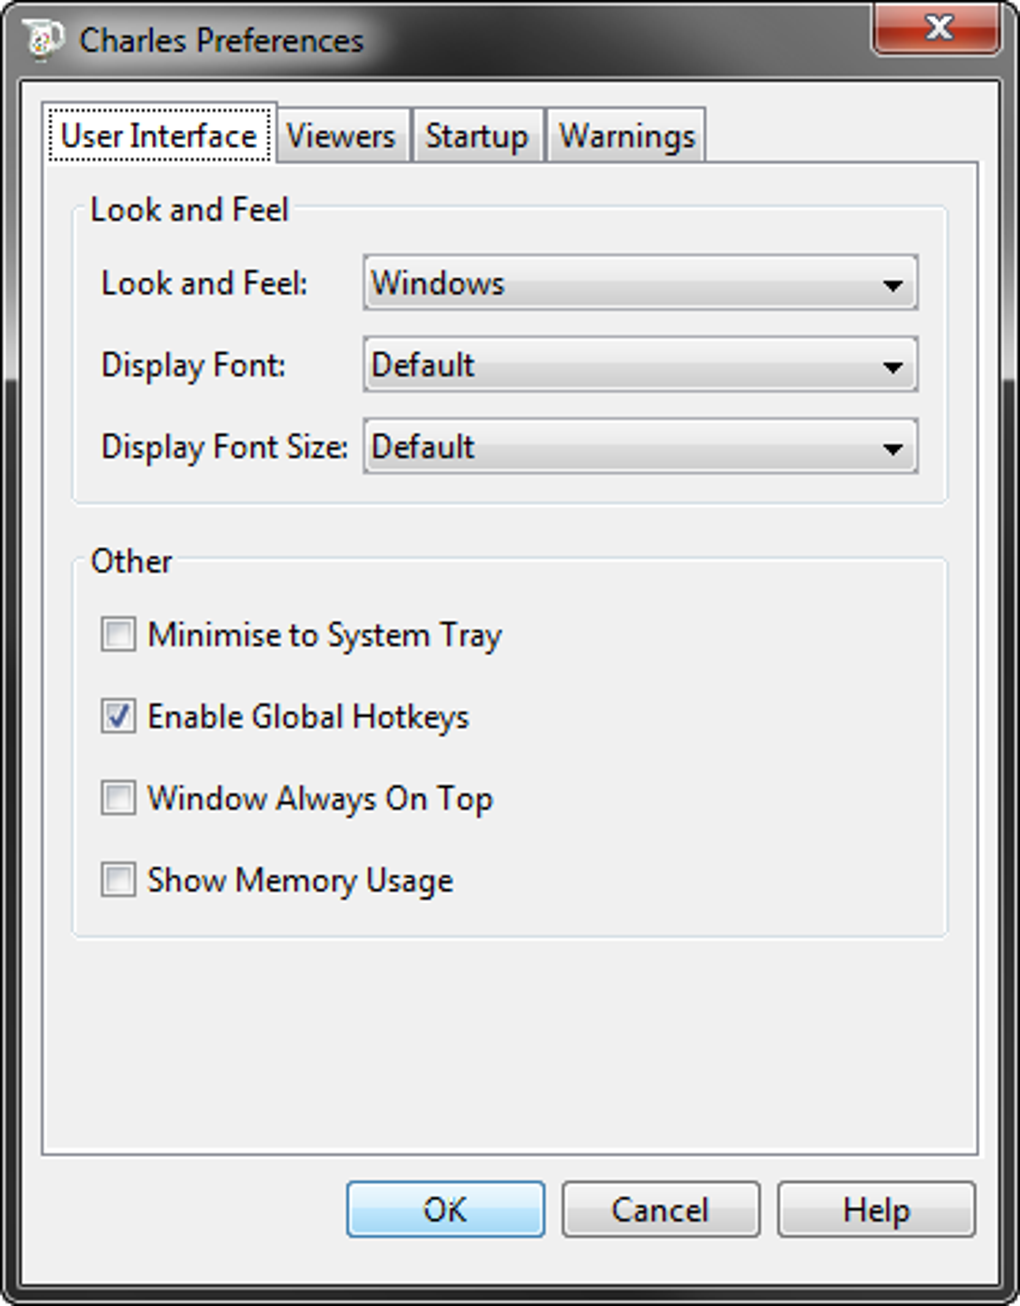Click the Charles app icon in title bar
Screen dimensions: 1020x1306
(41, 39)
